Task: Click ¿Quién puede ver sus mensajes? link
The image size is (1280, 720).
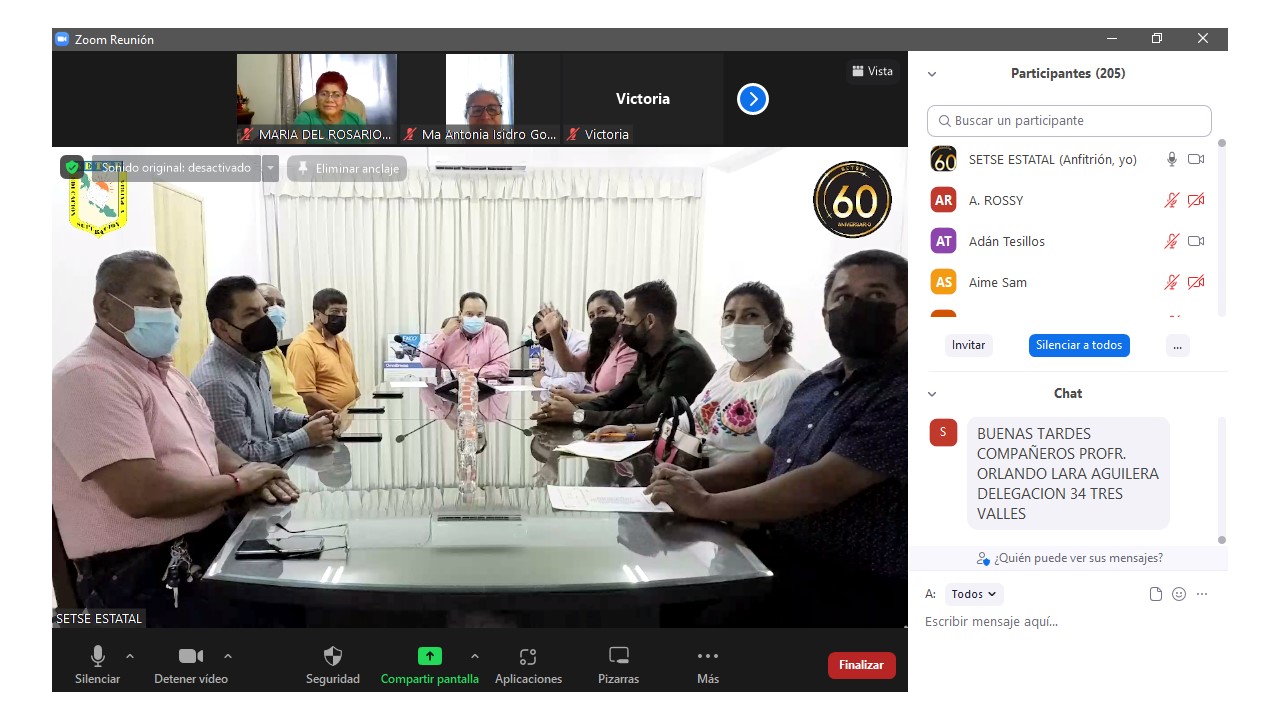Action: tap(1070, 558)
